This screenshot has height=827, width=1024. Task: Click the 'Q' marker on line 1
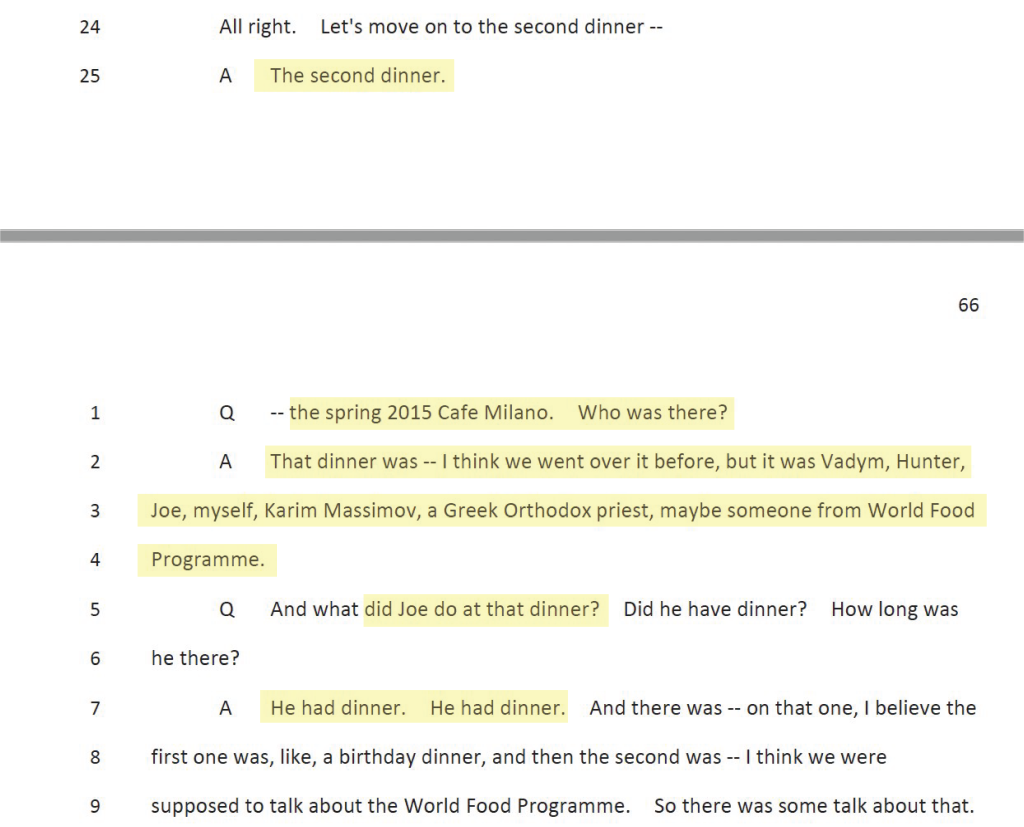pyautogui.click(x=227, y=414)
